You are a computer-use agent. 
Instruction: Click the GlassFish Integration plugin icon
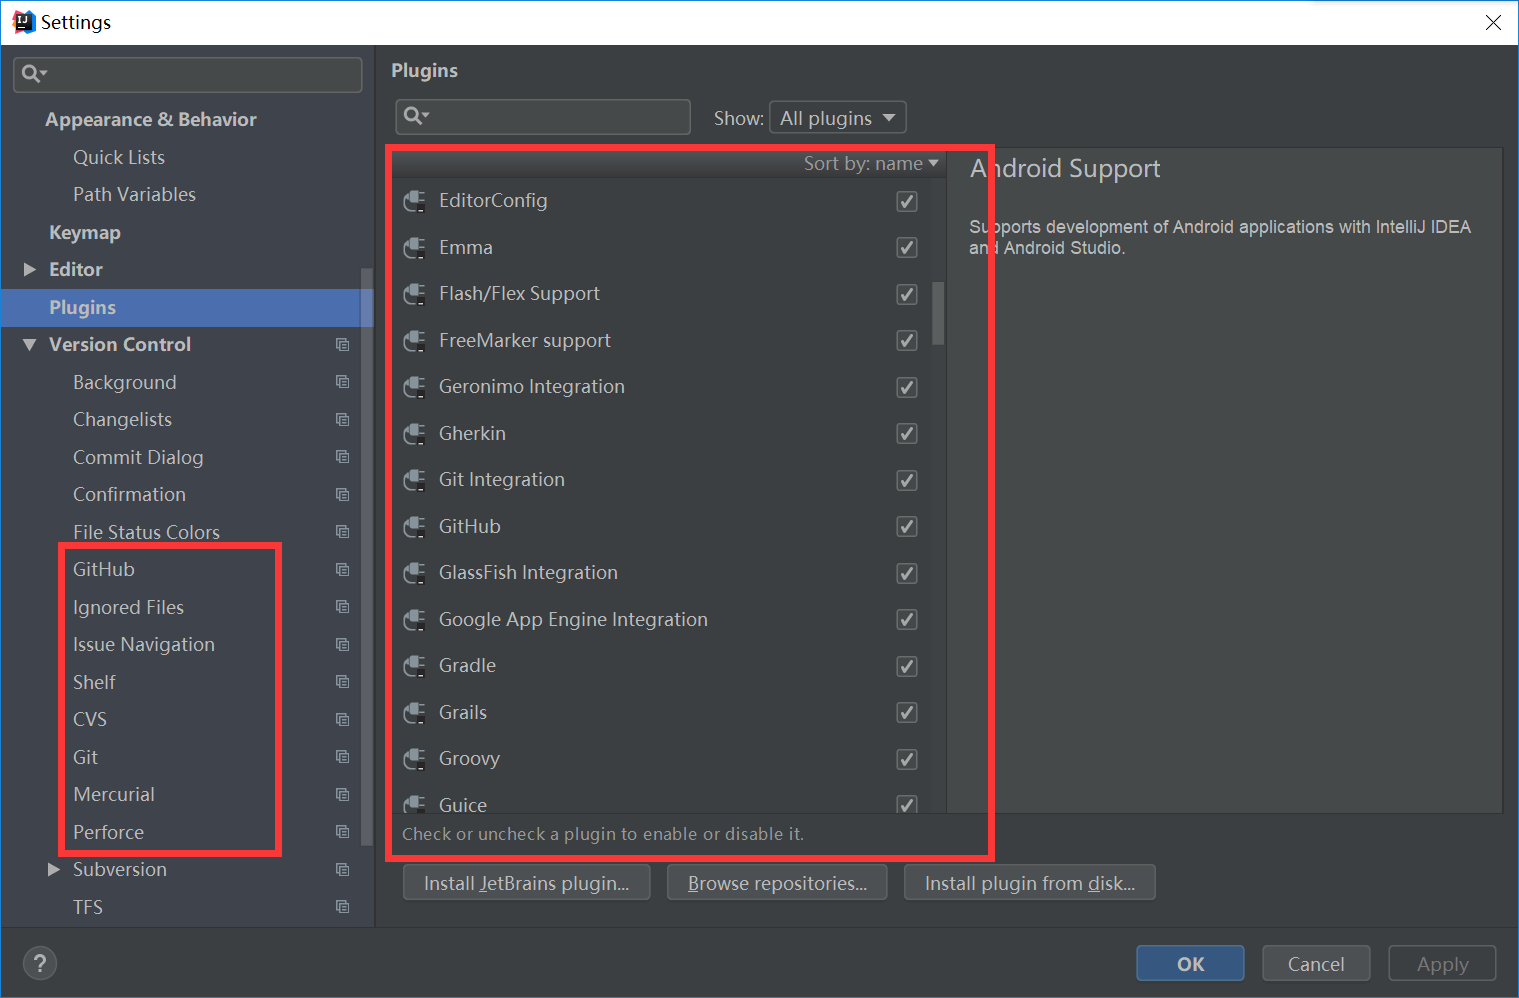coord(414,574)
